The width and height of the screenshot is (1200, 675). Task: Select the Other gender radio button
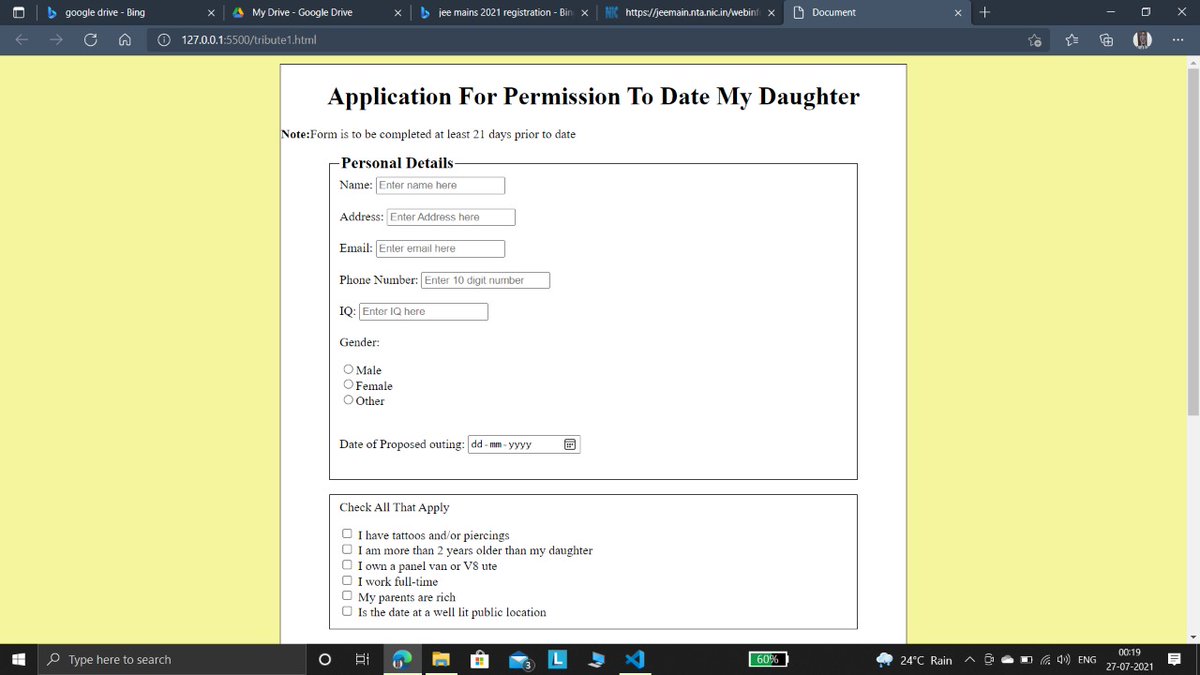point(348,400)
